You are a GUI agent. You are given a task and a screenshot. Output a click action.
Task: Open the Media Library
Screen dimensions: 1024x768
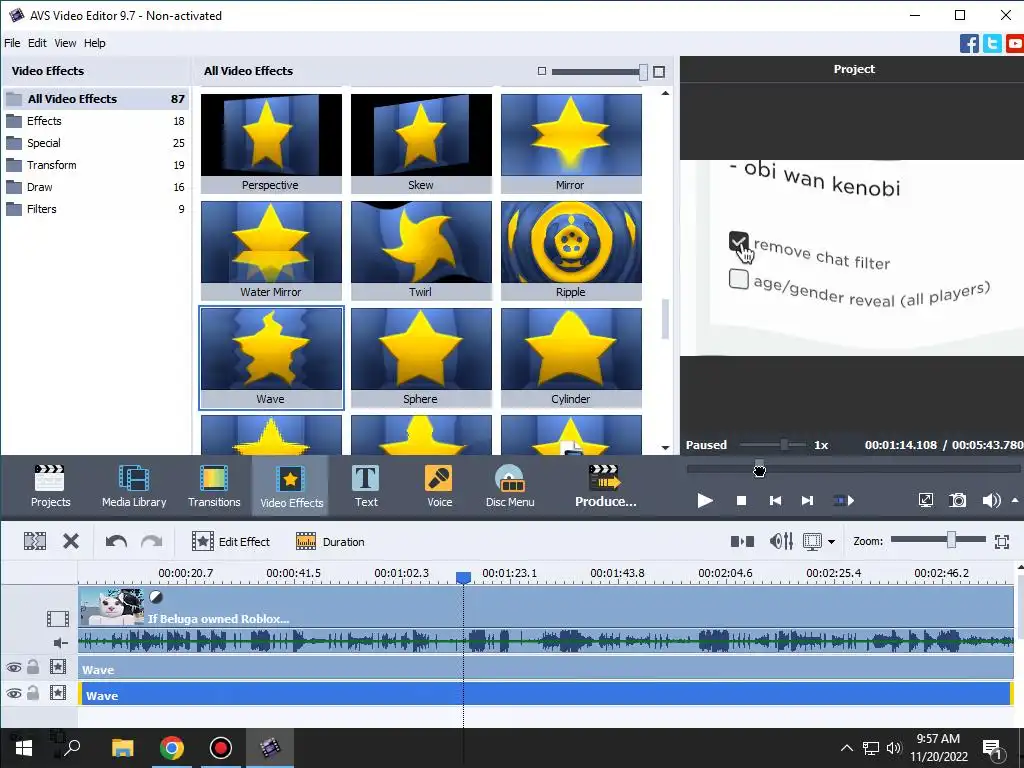(x=134, y=486)
